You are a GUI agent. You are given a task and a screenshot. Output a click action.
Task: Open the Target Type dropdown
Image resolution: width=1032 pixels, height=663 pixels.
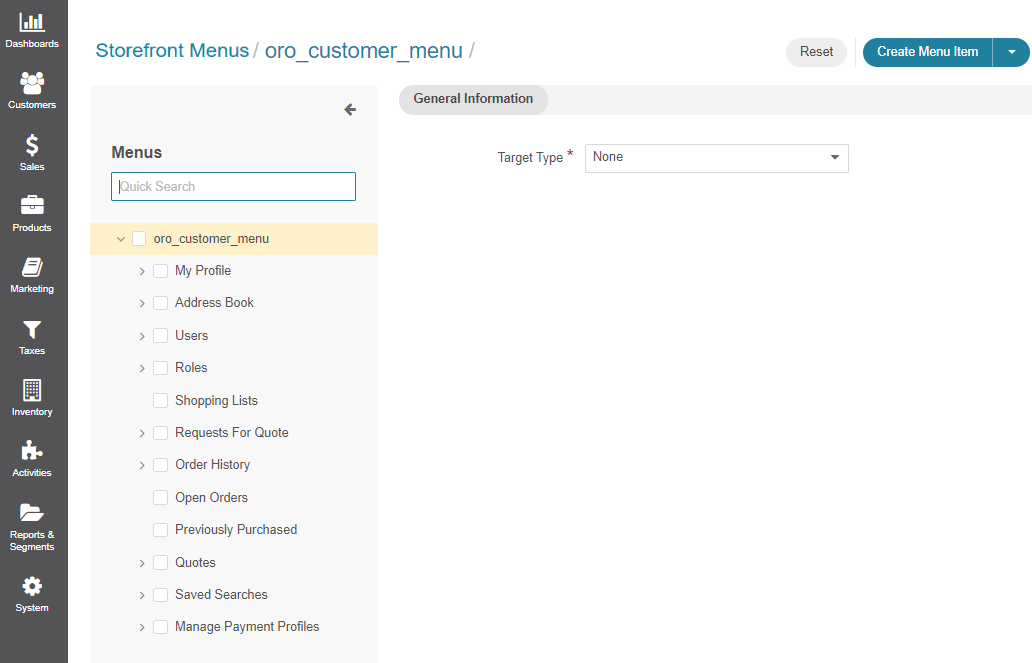tap(716, 158)
